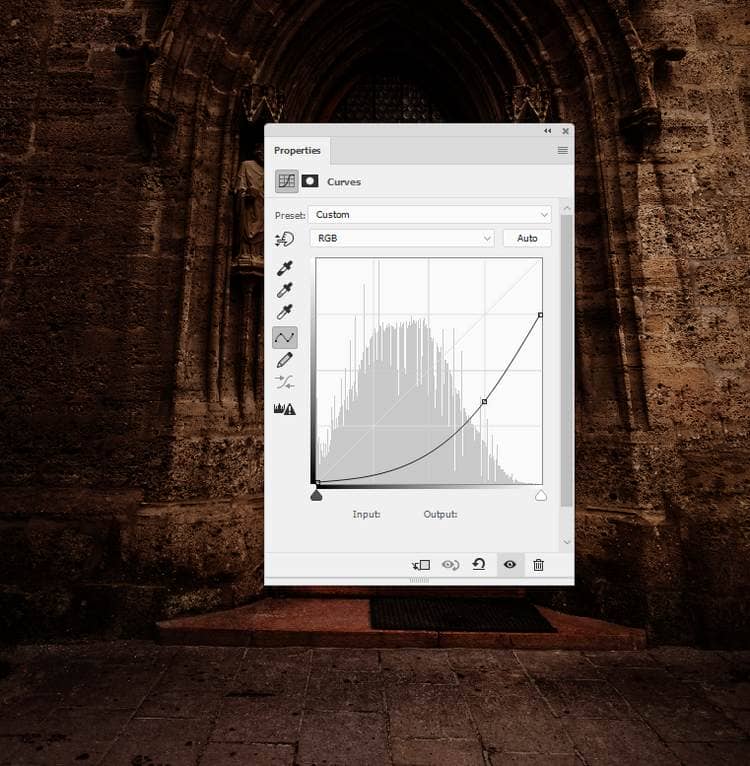Screen dimensions: 750x766
Task: Click the white point input slider
Action: pyautogui.click(x=541, y=496)
